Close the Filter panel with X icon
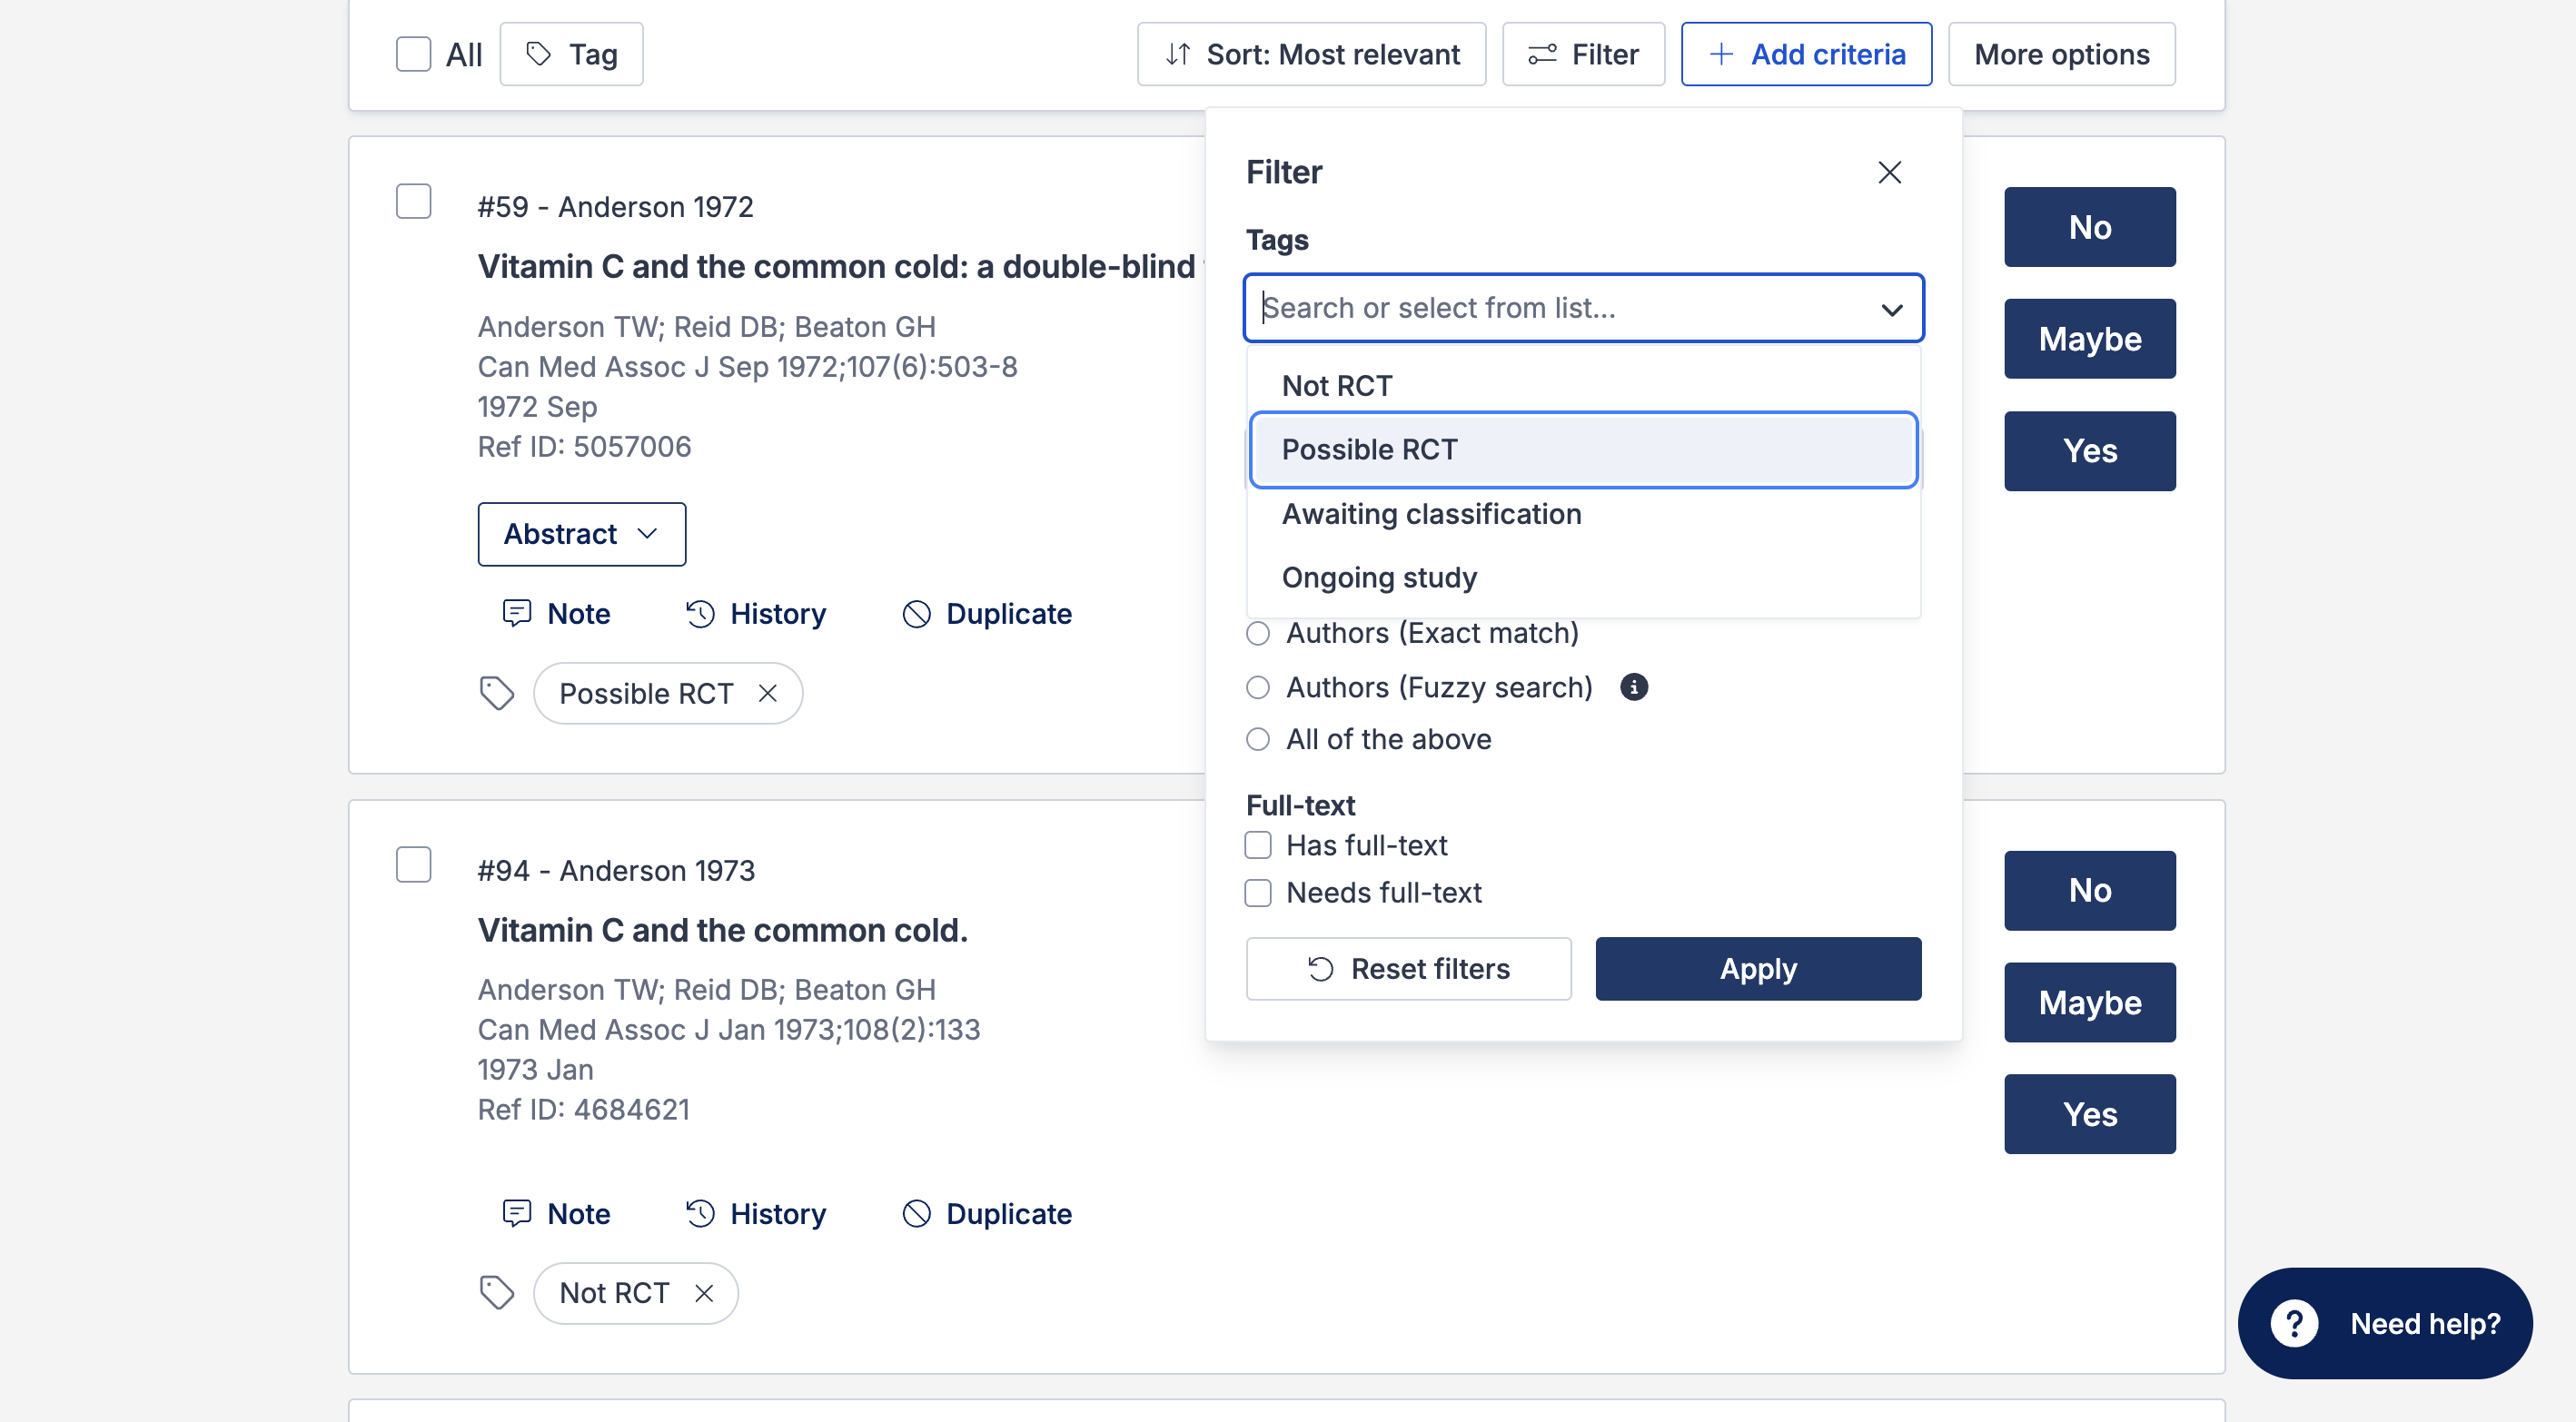Image resolution: width=2576 pixels, height=1422 pixels. [x=1889, y=172]
